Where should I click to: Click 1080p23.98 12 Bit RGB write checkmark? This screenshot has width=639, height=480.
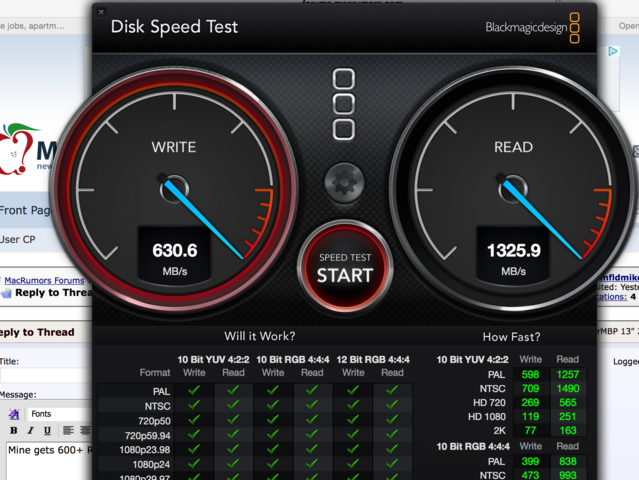pos(353,449)
